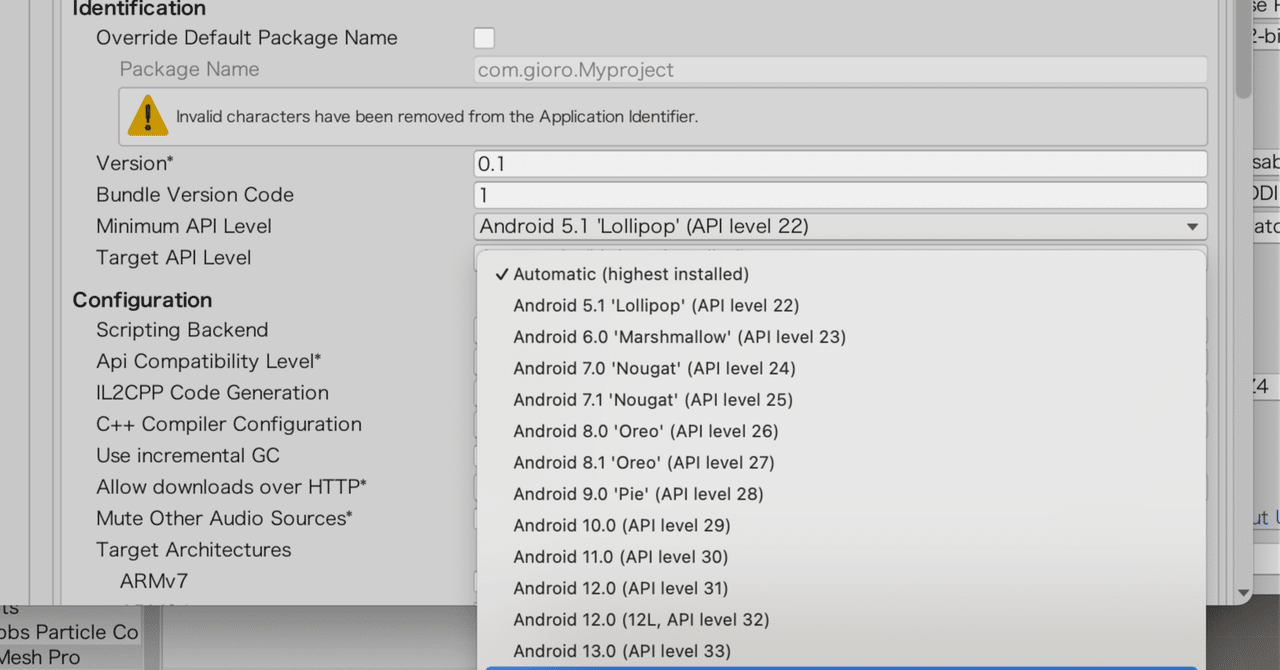1280x670 pixels.
Task: Collapse the Identification section
Action: click(x=138, y=9)
